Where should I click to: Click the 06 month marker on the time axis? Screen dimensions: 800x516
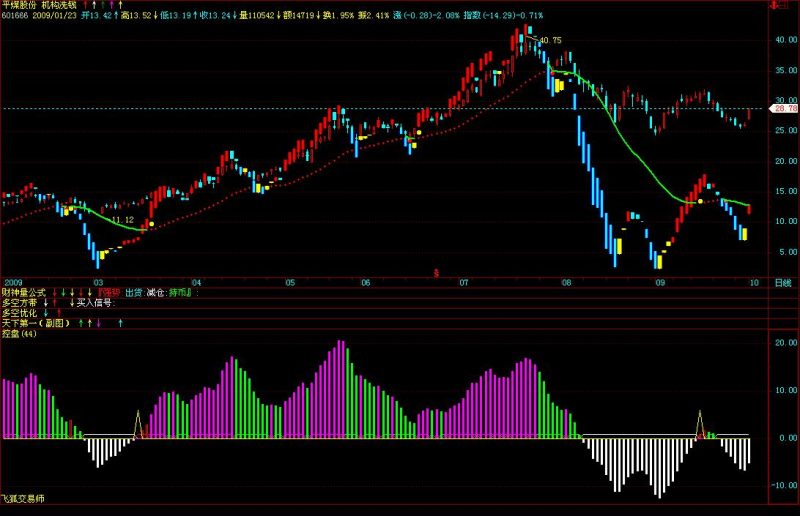[x=365, y=283]
